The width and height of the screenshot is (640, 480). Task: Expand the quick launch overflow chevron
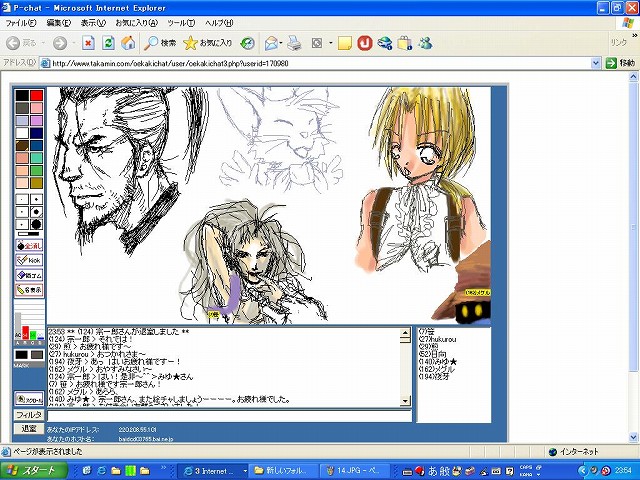[x=164, y=467]
